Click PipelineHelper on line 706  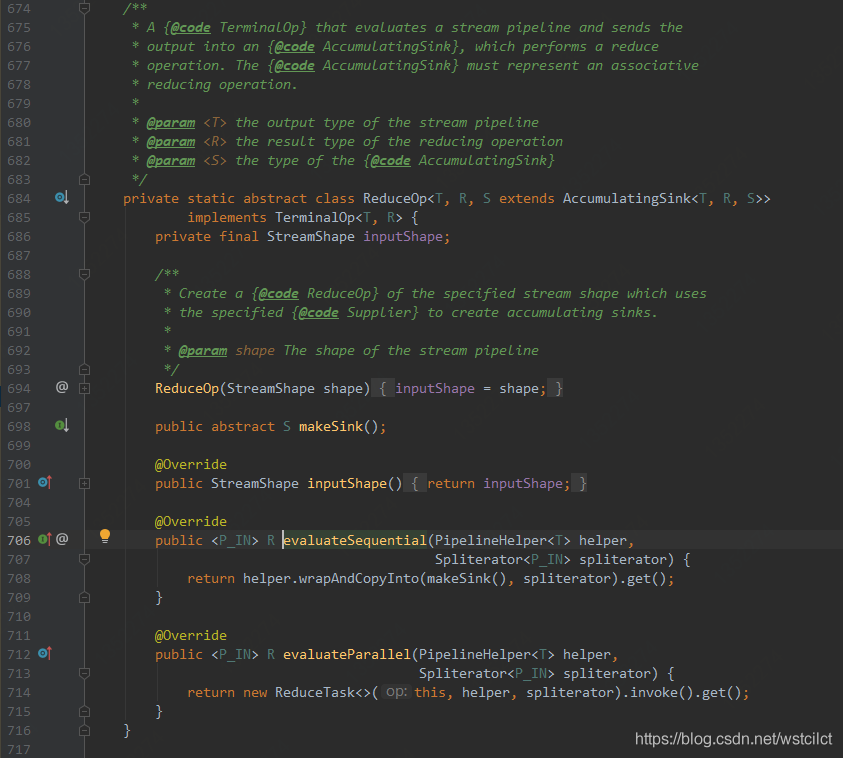491,541
